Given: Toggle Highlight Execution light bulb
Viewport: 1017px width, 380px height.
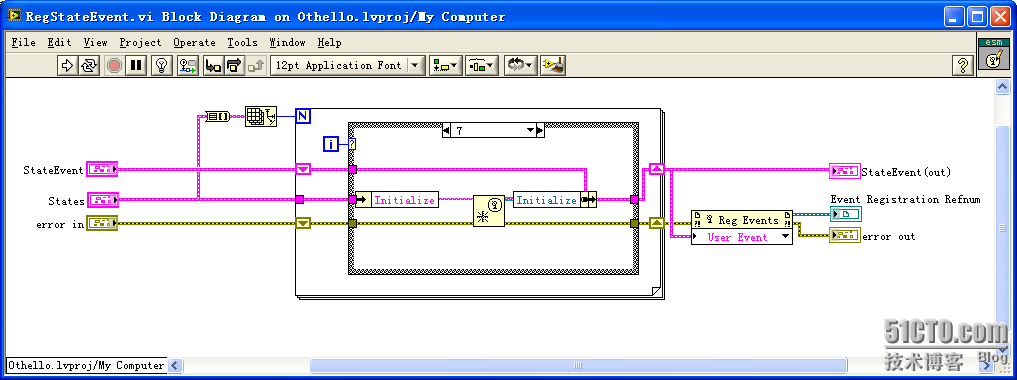Looking at the screenshot, I should coord(162,65).
